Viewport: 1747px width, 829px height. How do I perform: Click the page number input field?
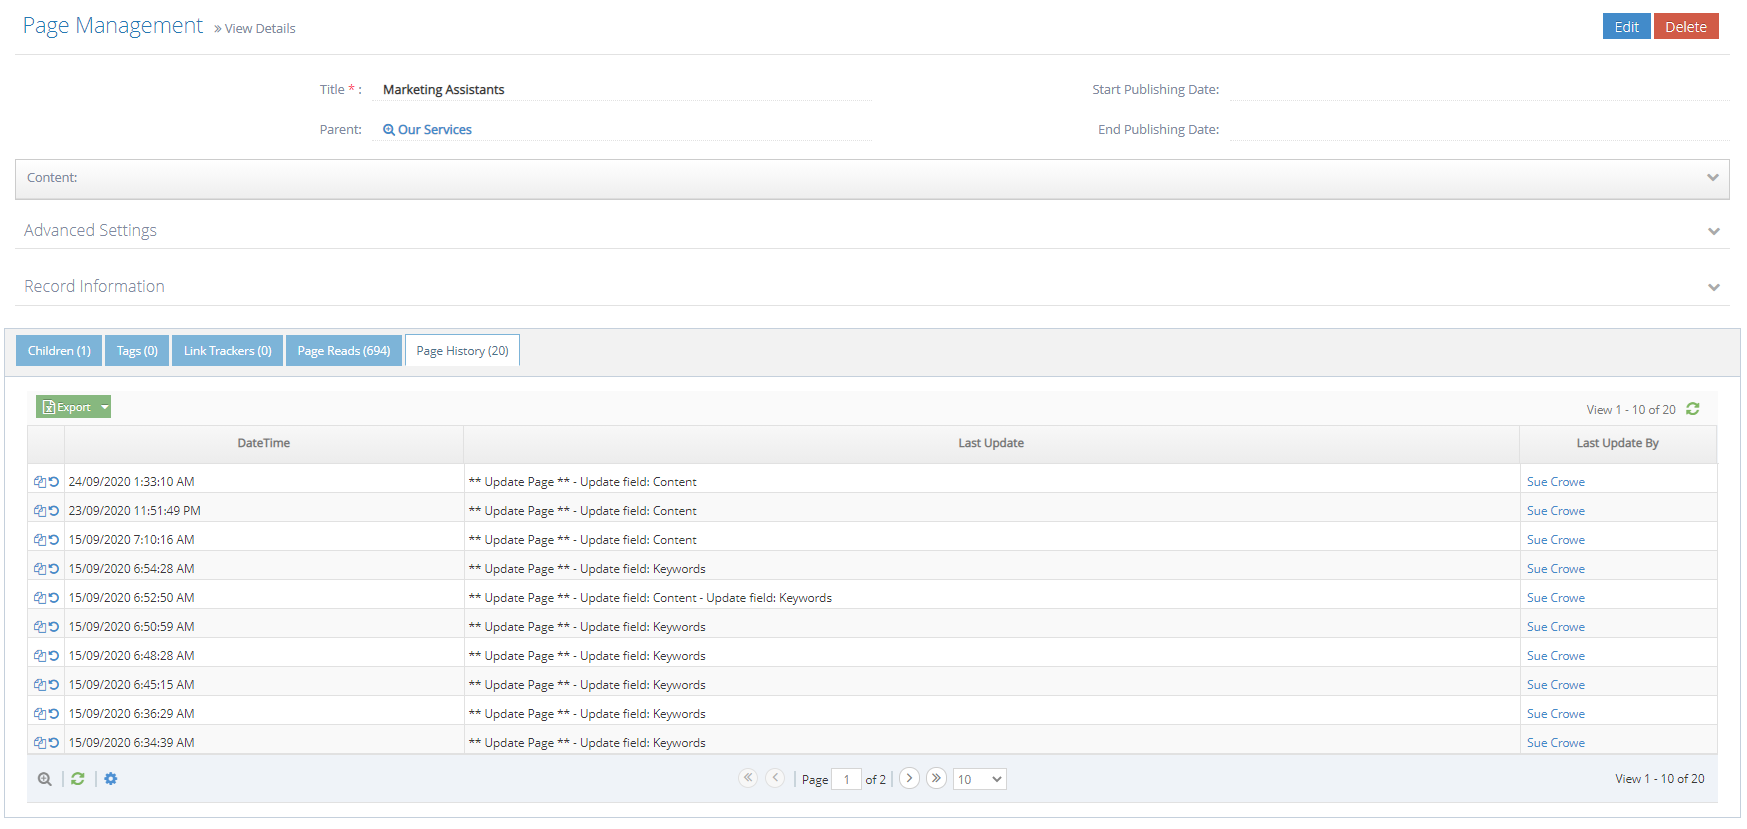[x=846, y=779]
